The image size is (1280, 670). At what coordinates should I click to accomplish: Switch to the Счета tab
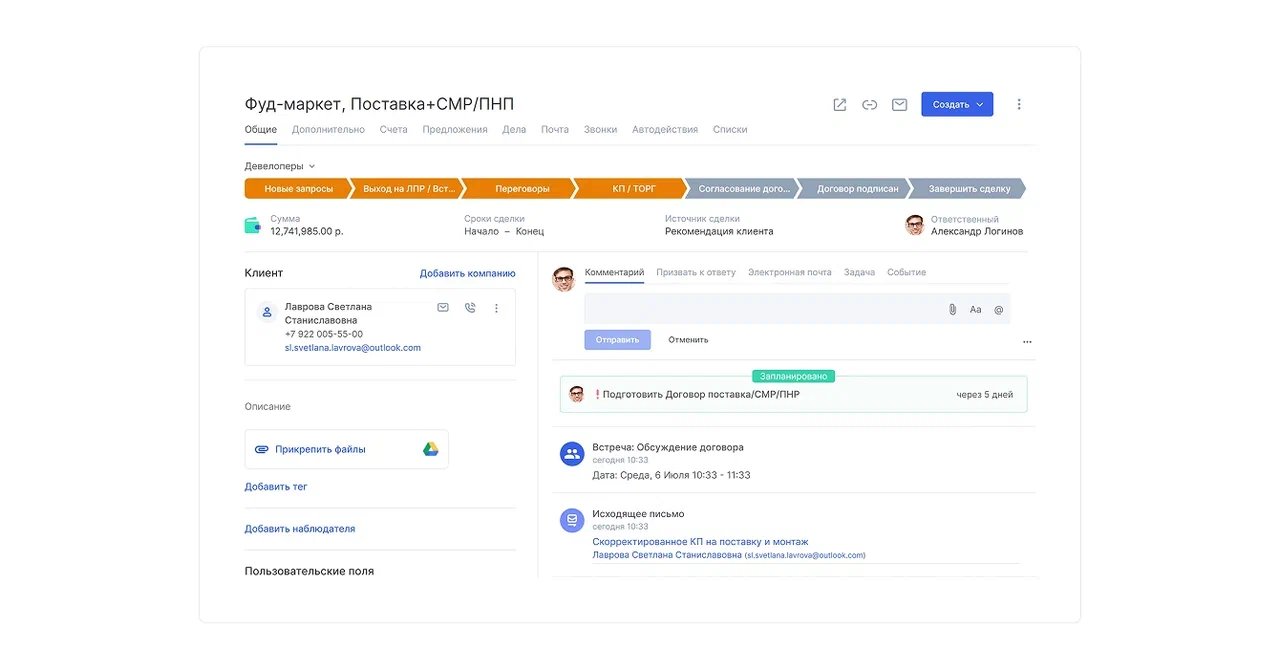[393, 130]
